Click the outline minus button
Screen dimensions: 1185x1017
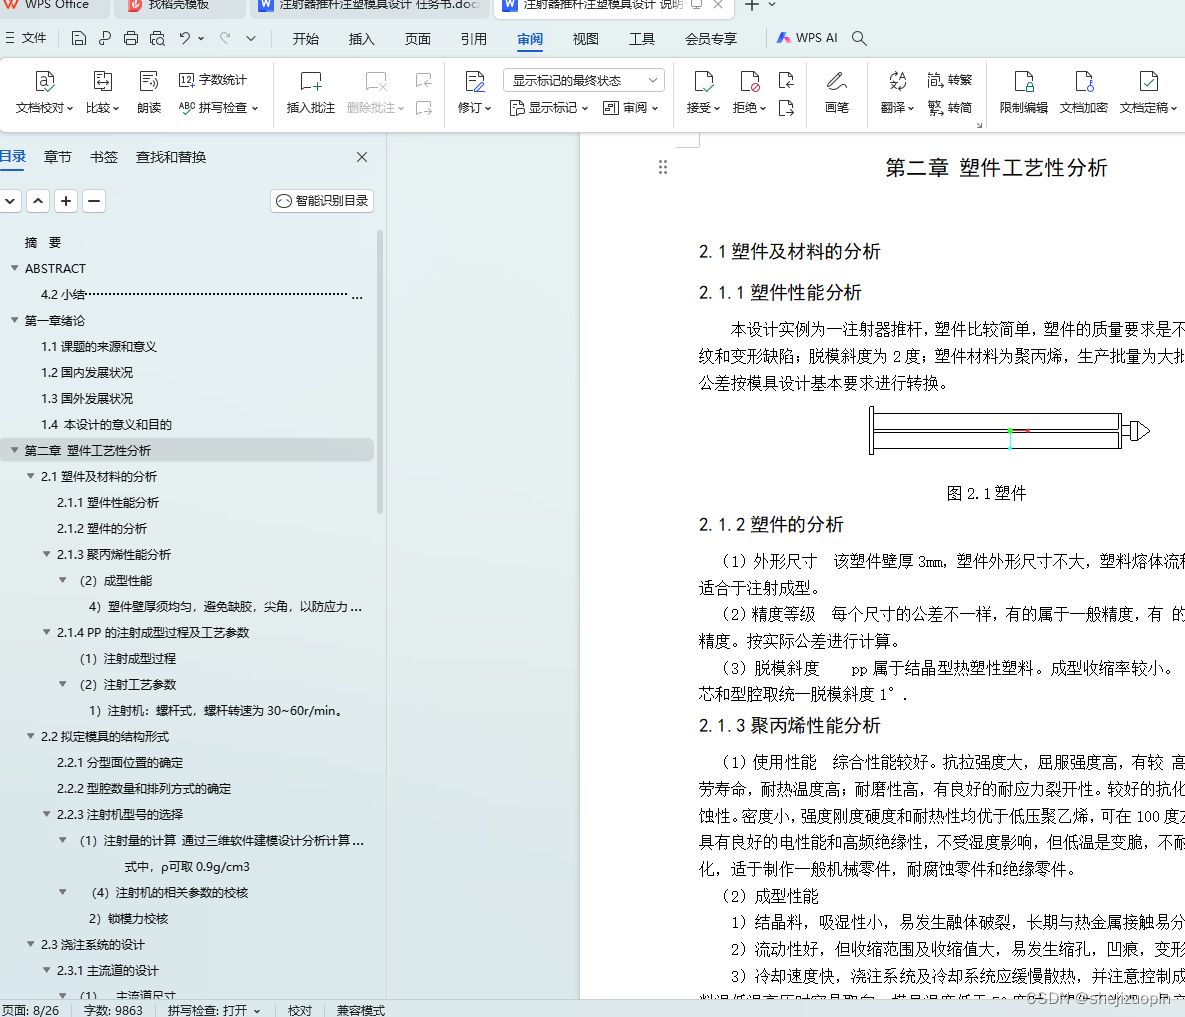click(x=94, y=201)
